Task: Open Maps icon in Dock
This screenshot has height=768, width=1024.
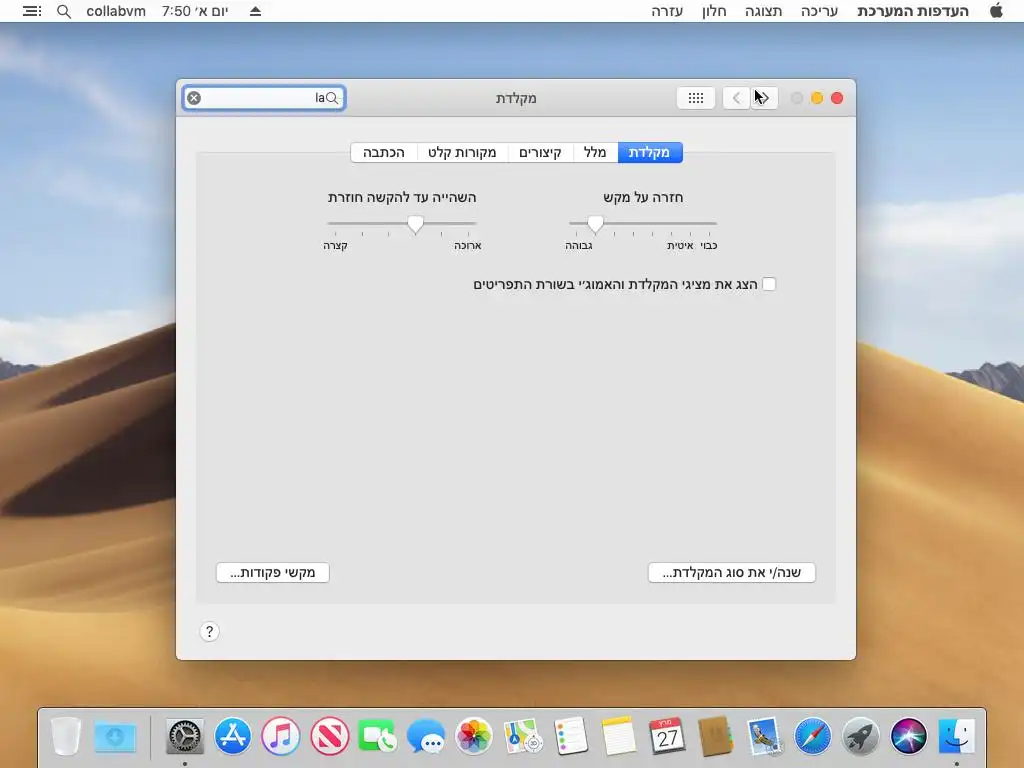Action: click(x=522, y=736)
